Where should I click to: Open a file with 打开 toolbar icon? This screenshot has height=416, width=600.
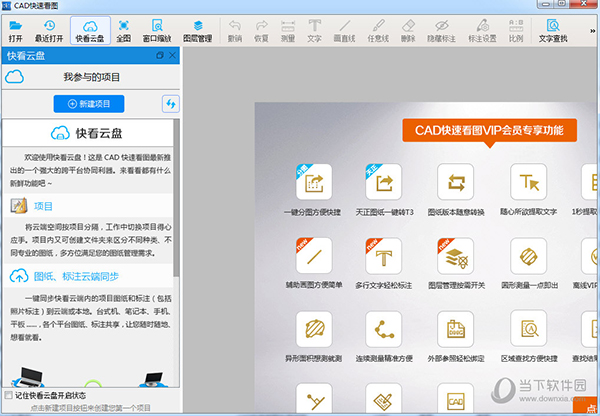click(x=16, y=31)
